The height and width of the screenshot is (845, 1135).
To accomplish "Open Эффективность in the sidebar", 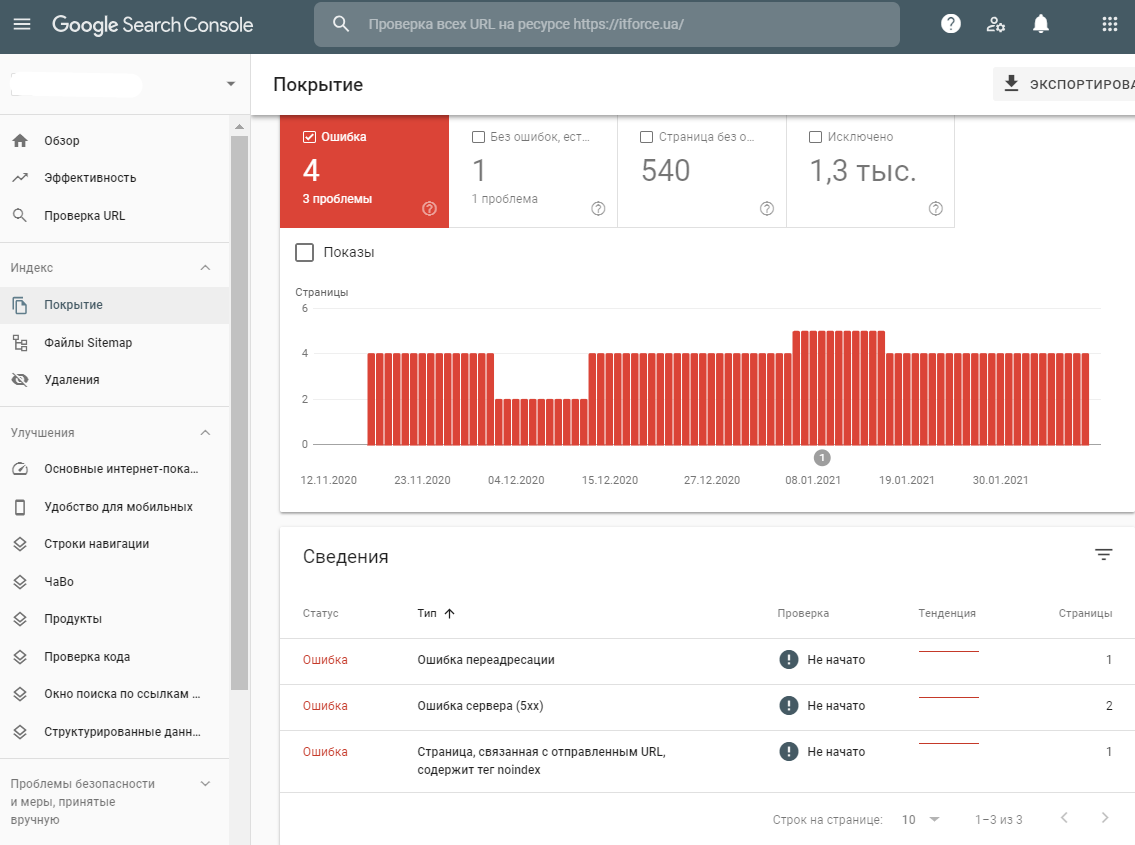I will (90, 178).
